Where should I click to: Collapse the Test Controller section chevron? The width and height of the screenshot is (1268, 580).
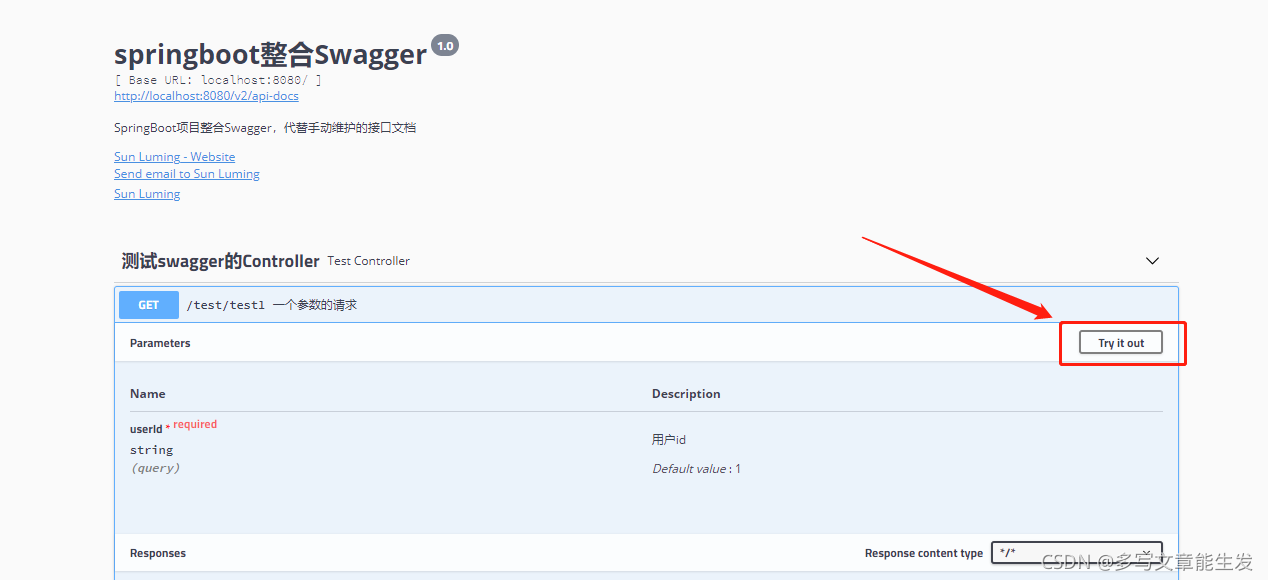coord(1152,261)
